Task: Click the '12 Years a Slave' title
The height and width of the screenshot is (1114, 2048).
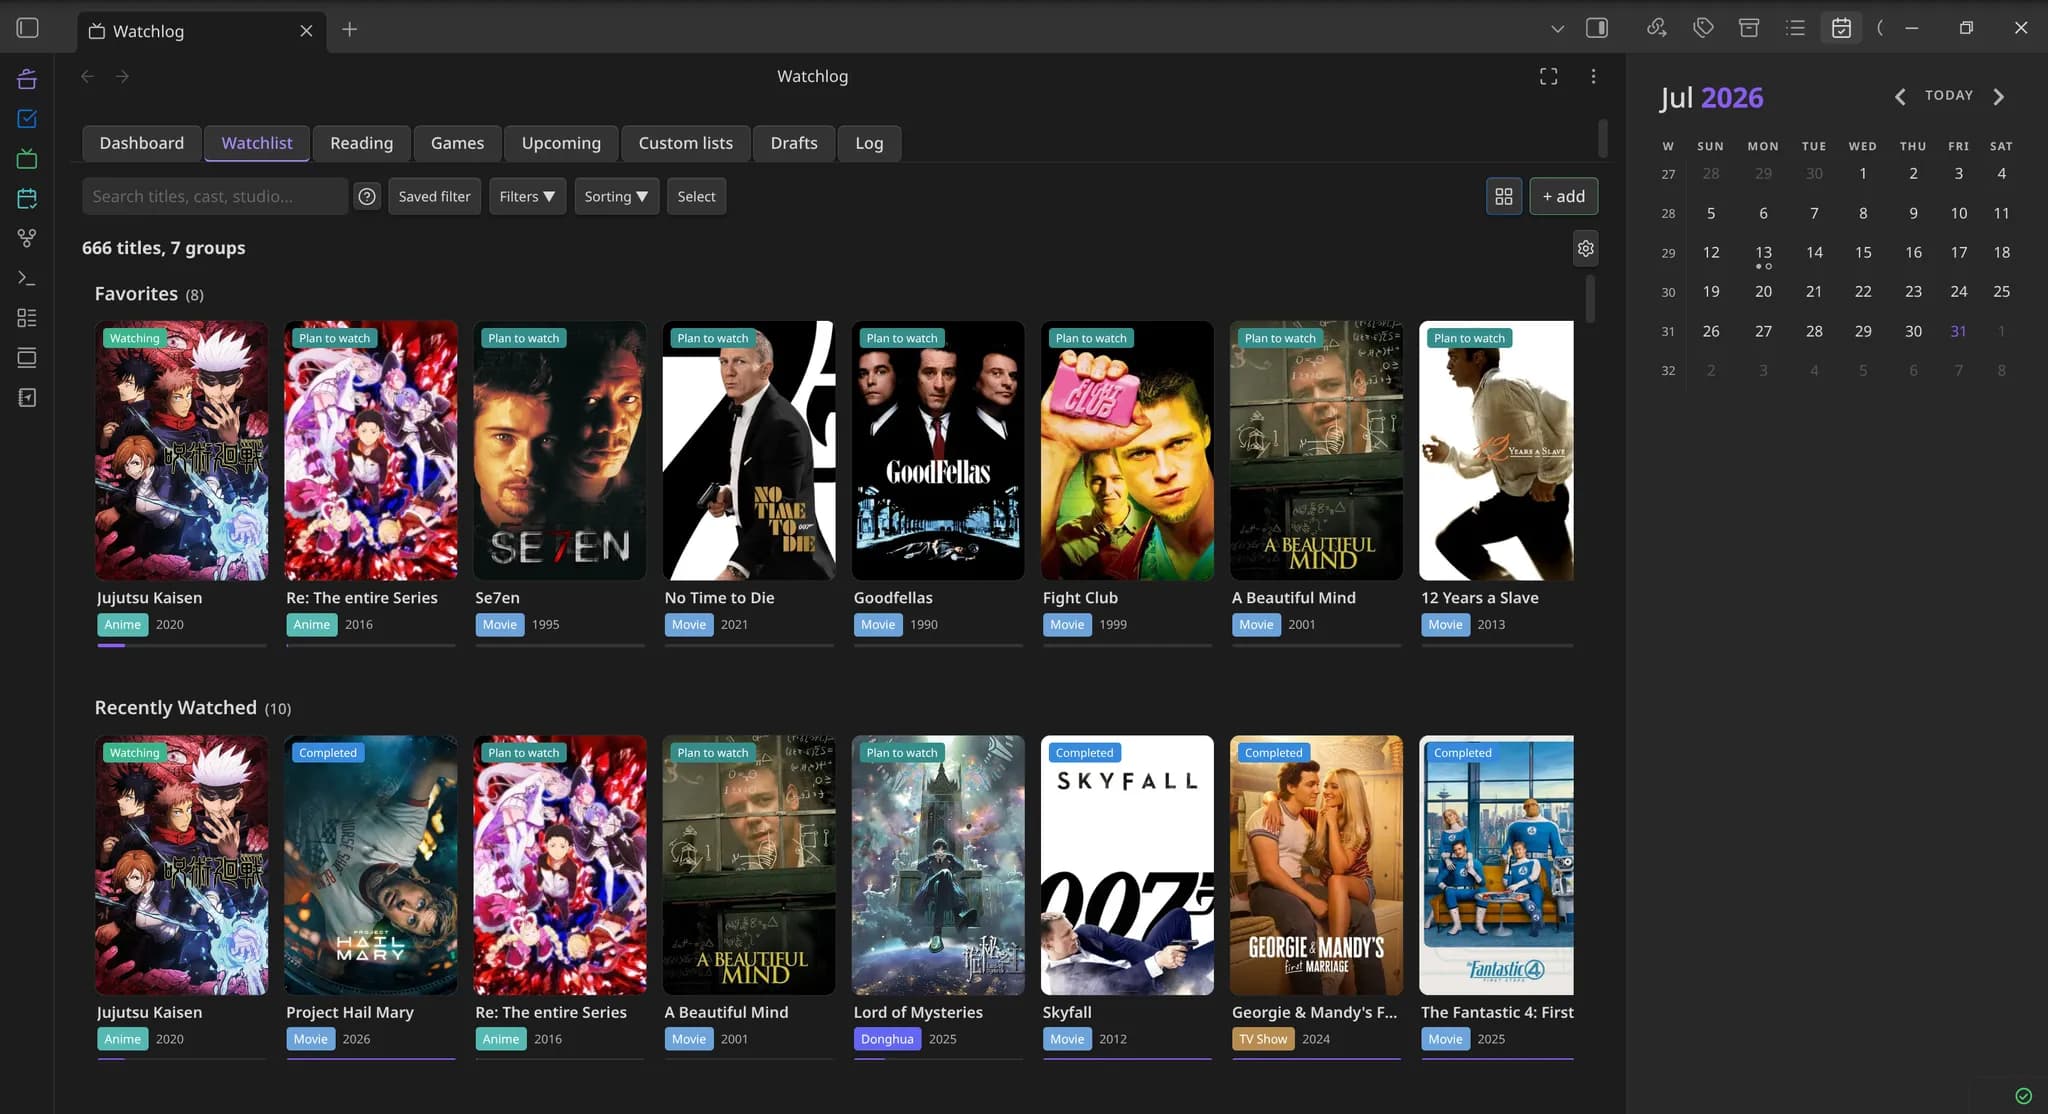Action: pyautogui.click(x=1480, y=598)
